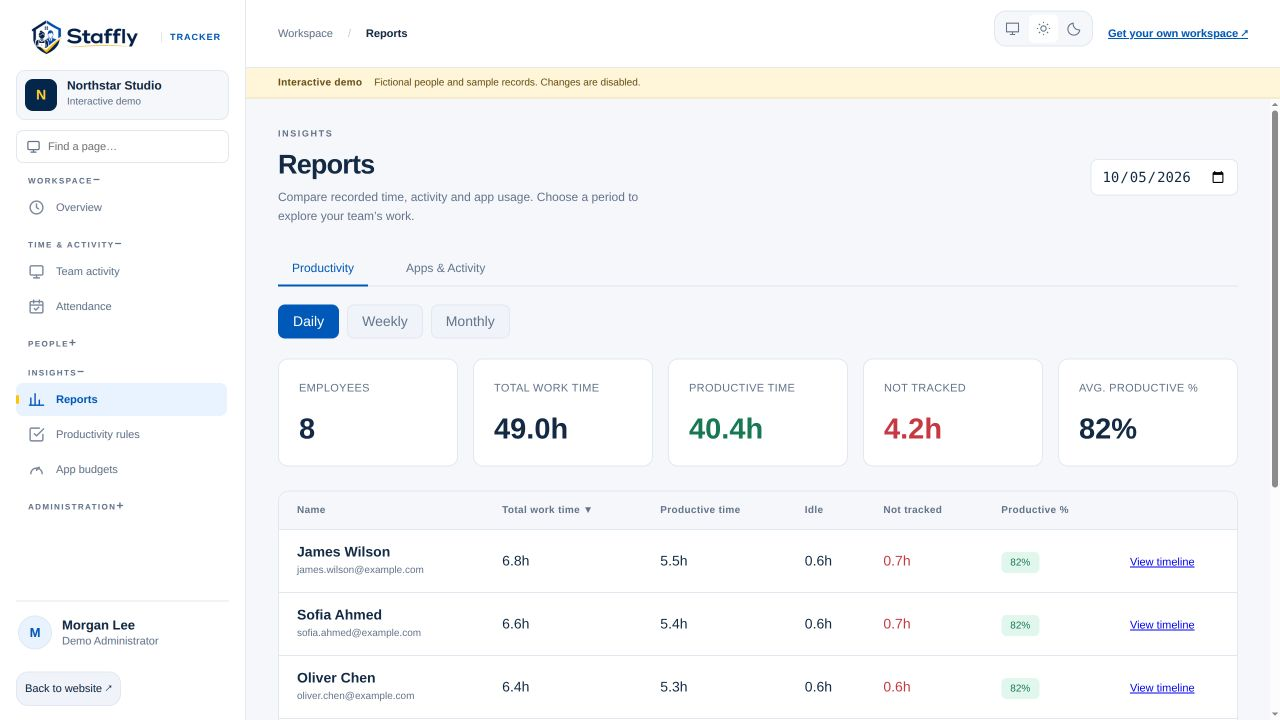
Task: Collapse the Workspace section
Action: (x=64, y=181)
